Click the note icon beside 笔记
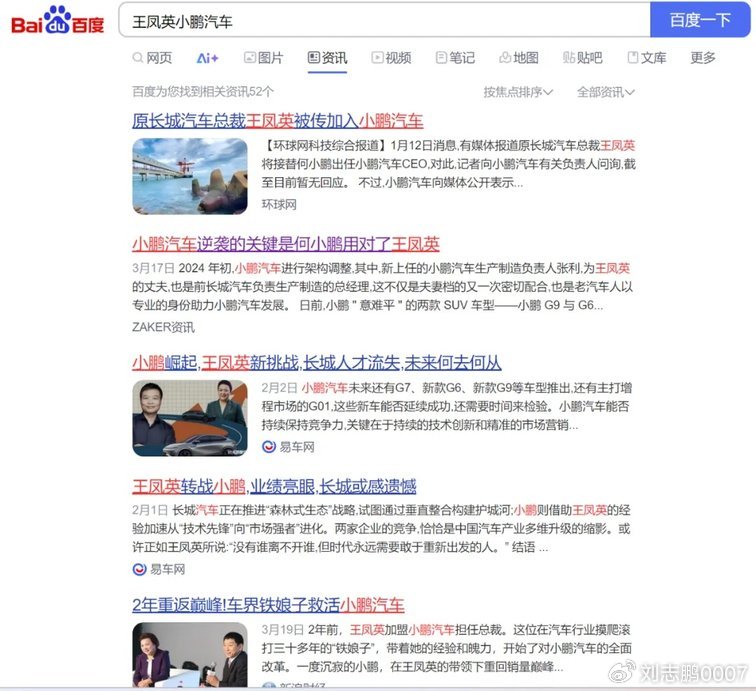The height and width of the screenshot is (691, 756). click(441, 58)
